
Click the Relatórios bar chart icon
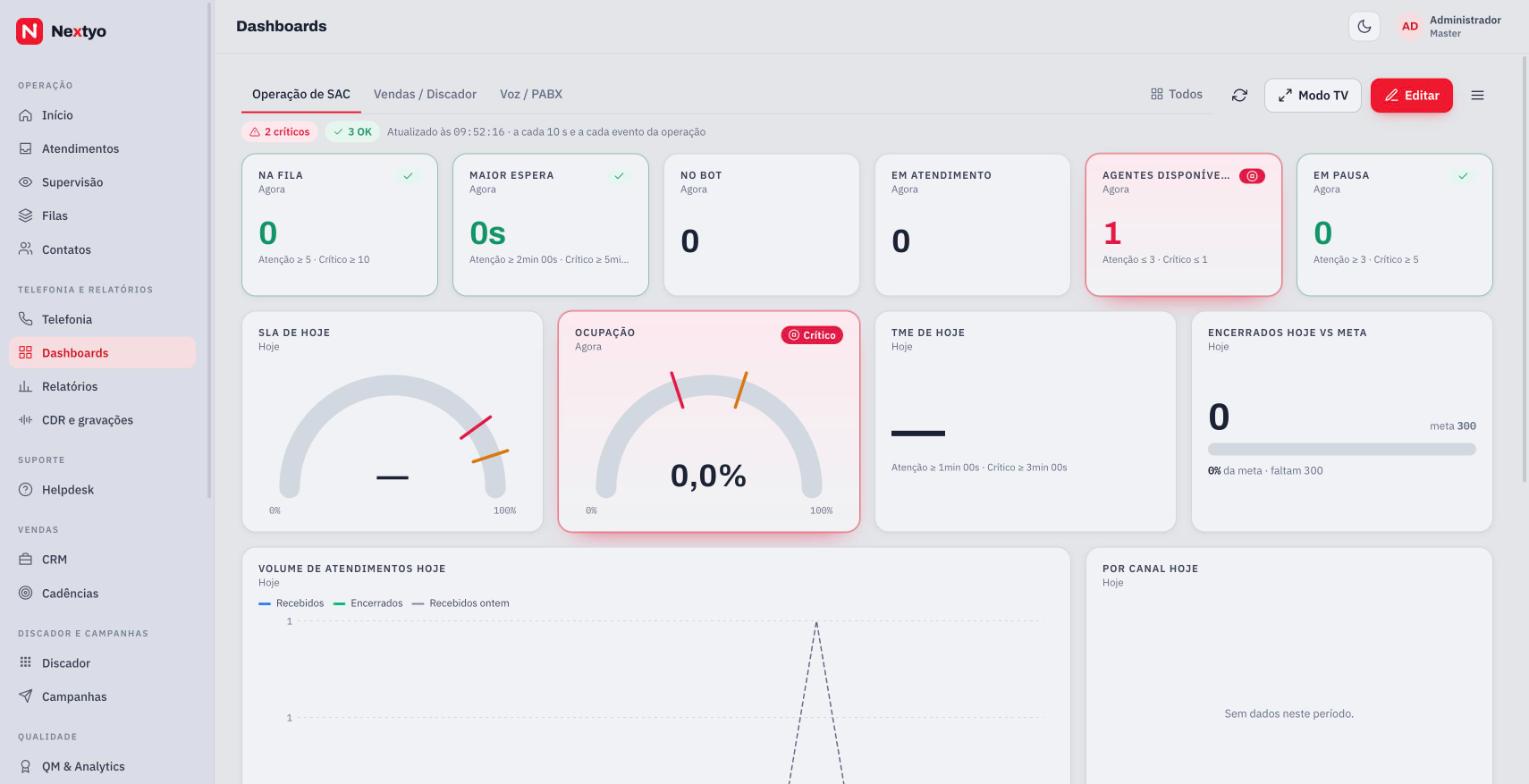[x=25, y=386]
